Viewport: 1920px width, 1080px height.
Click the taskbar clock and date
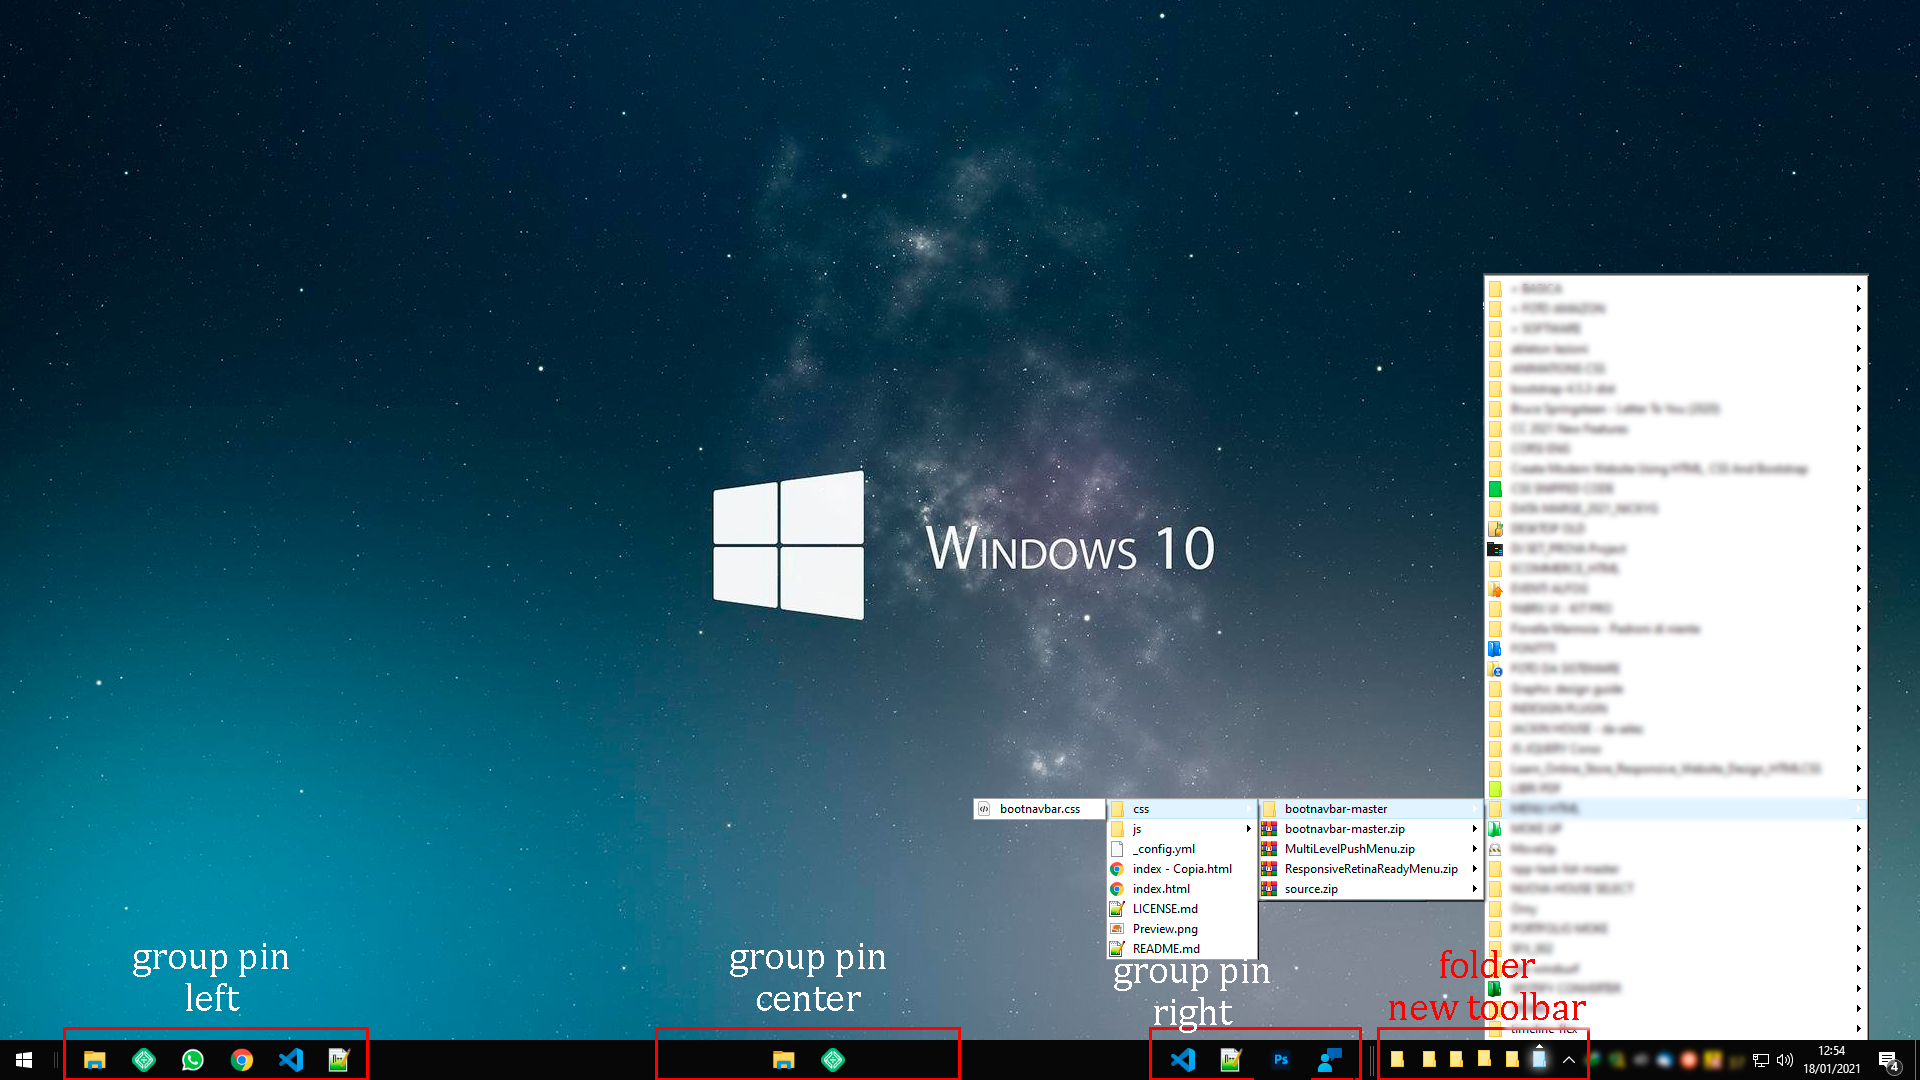pos(1831,1060)
